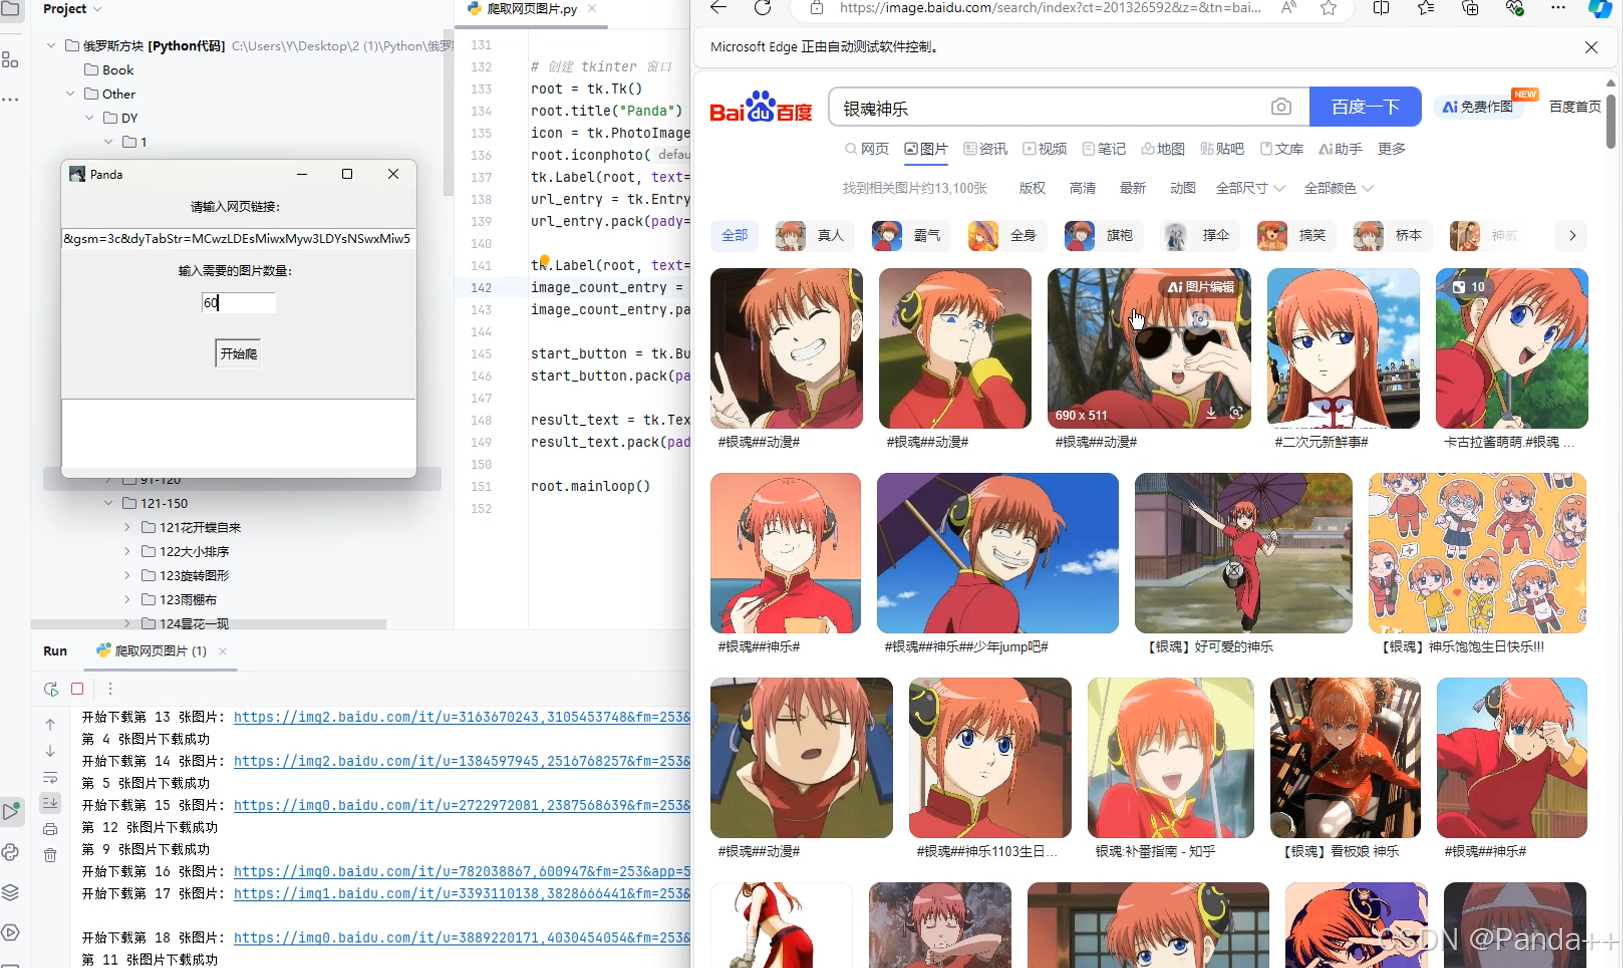
Task: Expand the 123旋转图形 folder
Action: [127, 576]
